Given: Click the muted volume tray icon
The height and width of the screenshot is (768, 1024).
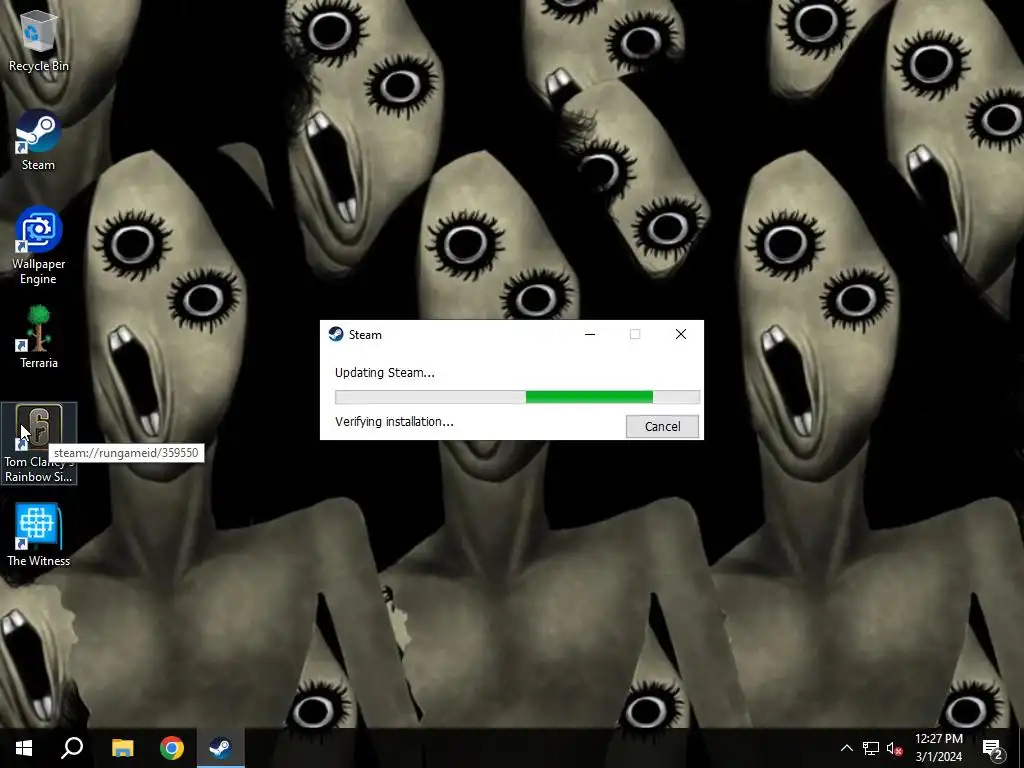Looking at the screenshot, I should point(895,748).
